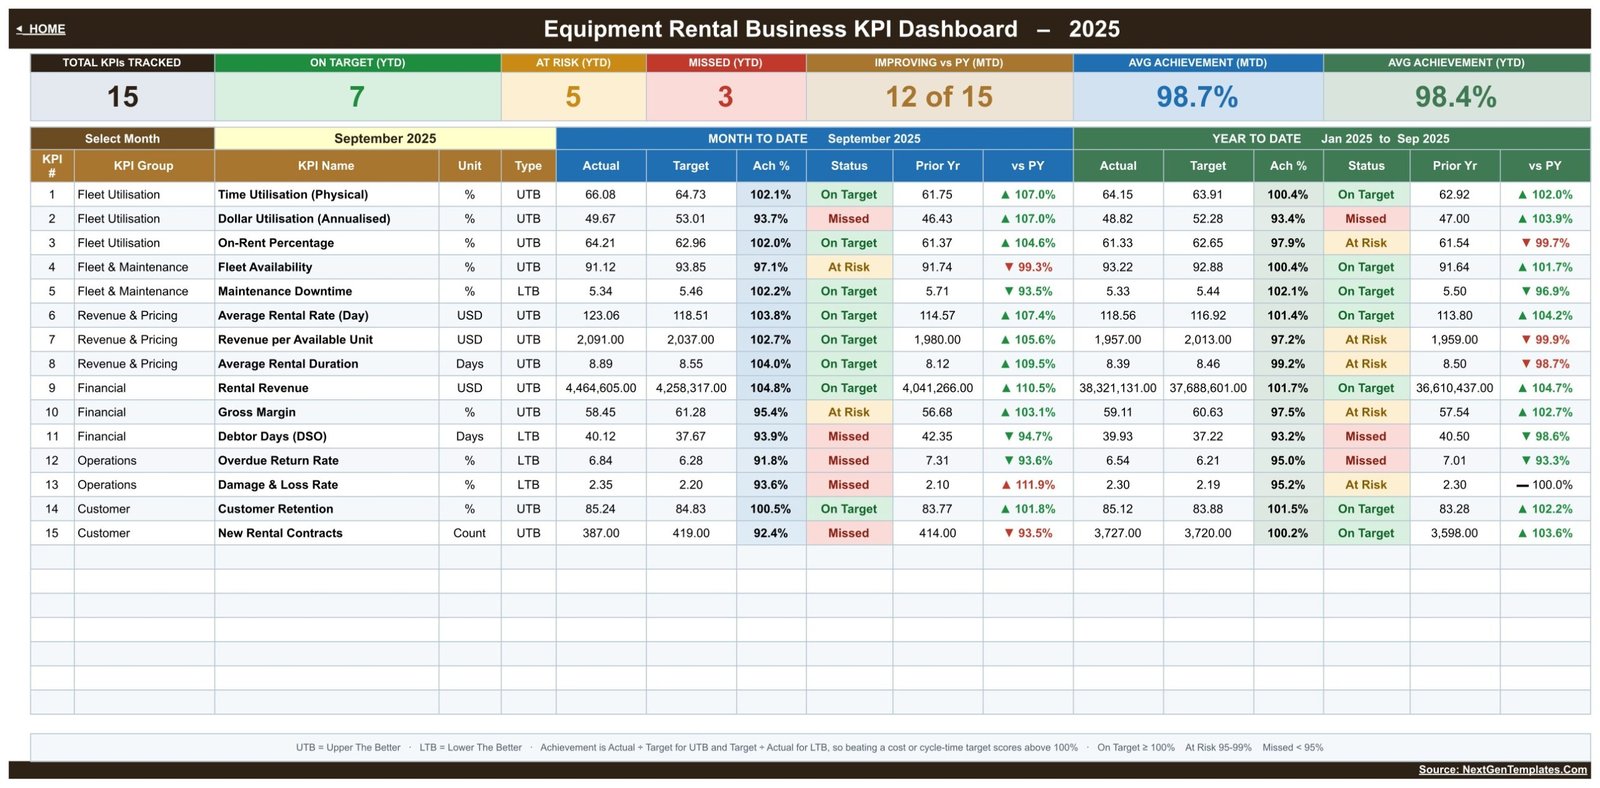Screen dimensions: 1600x788
Task: Open the September 2025 month selector
Action: pos(385,139)
